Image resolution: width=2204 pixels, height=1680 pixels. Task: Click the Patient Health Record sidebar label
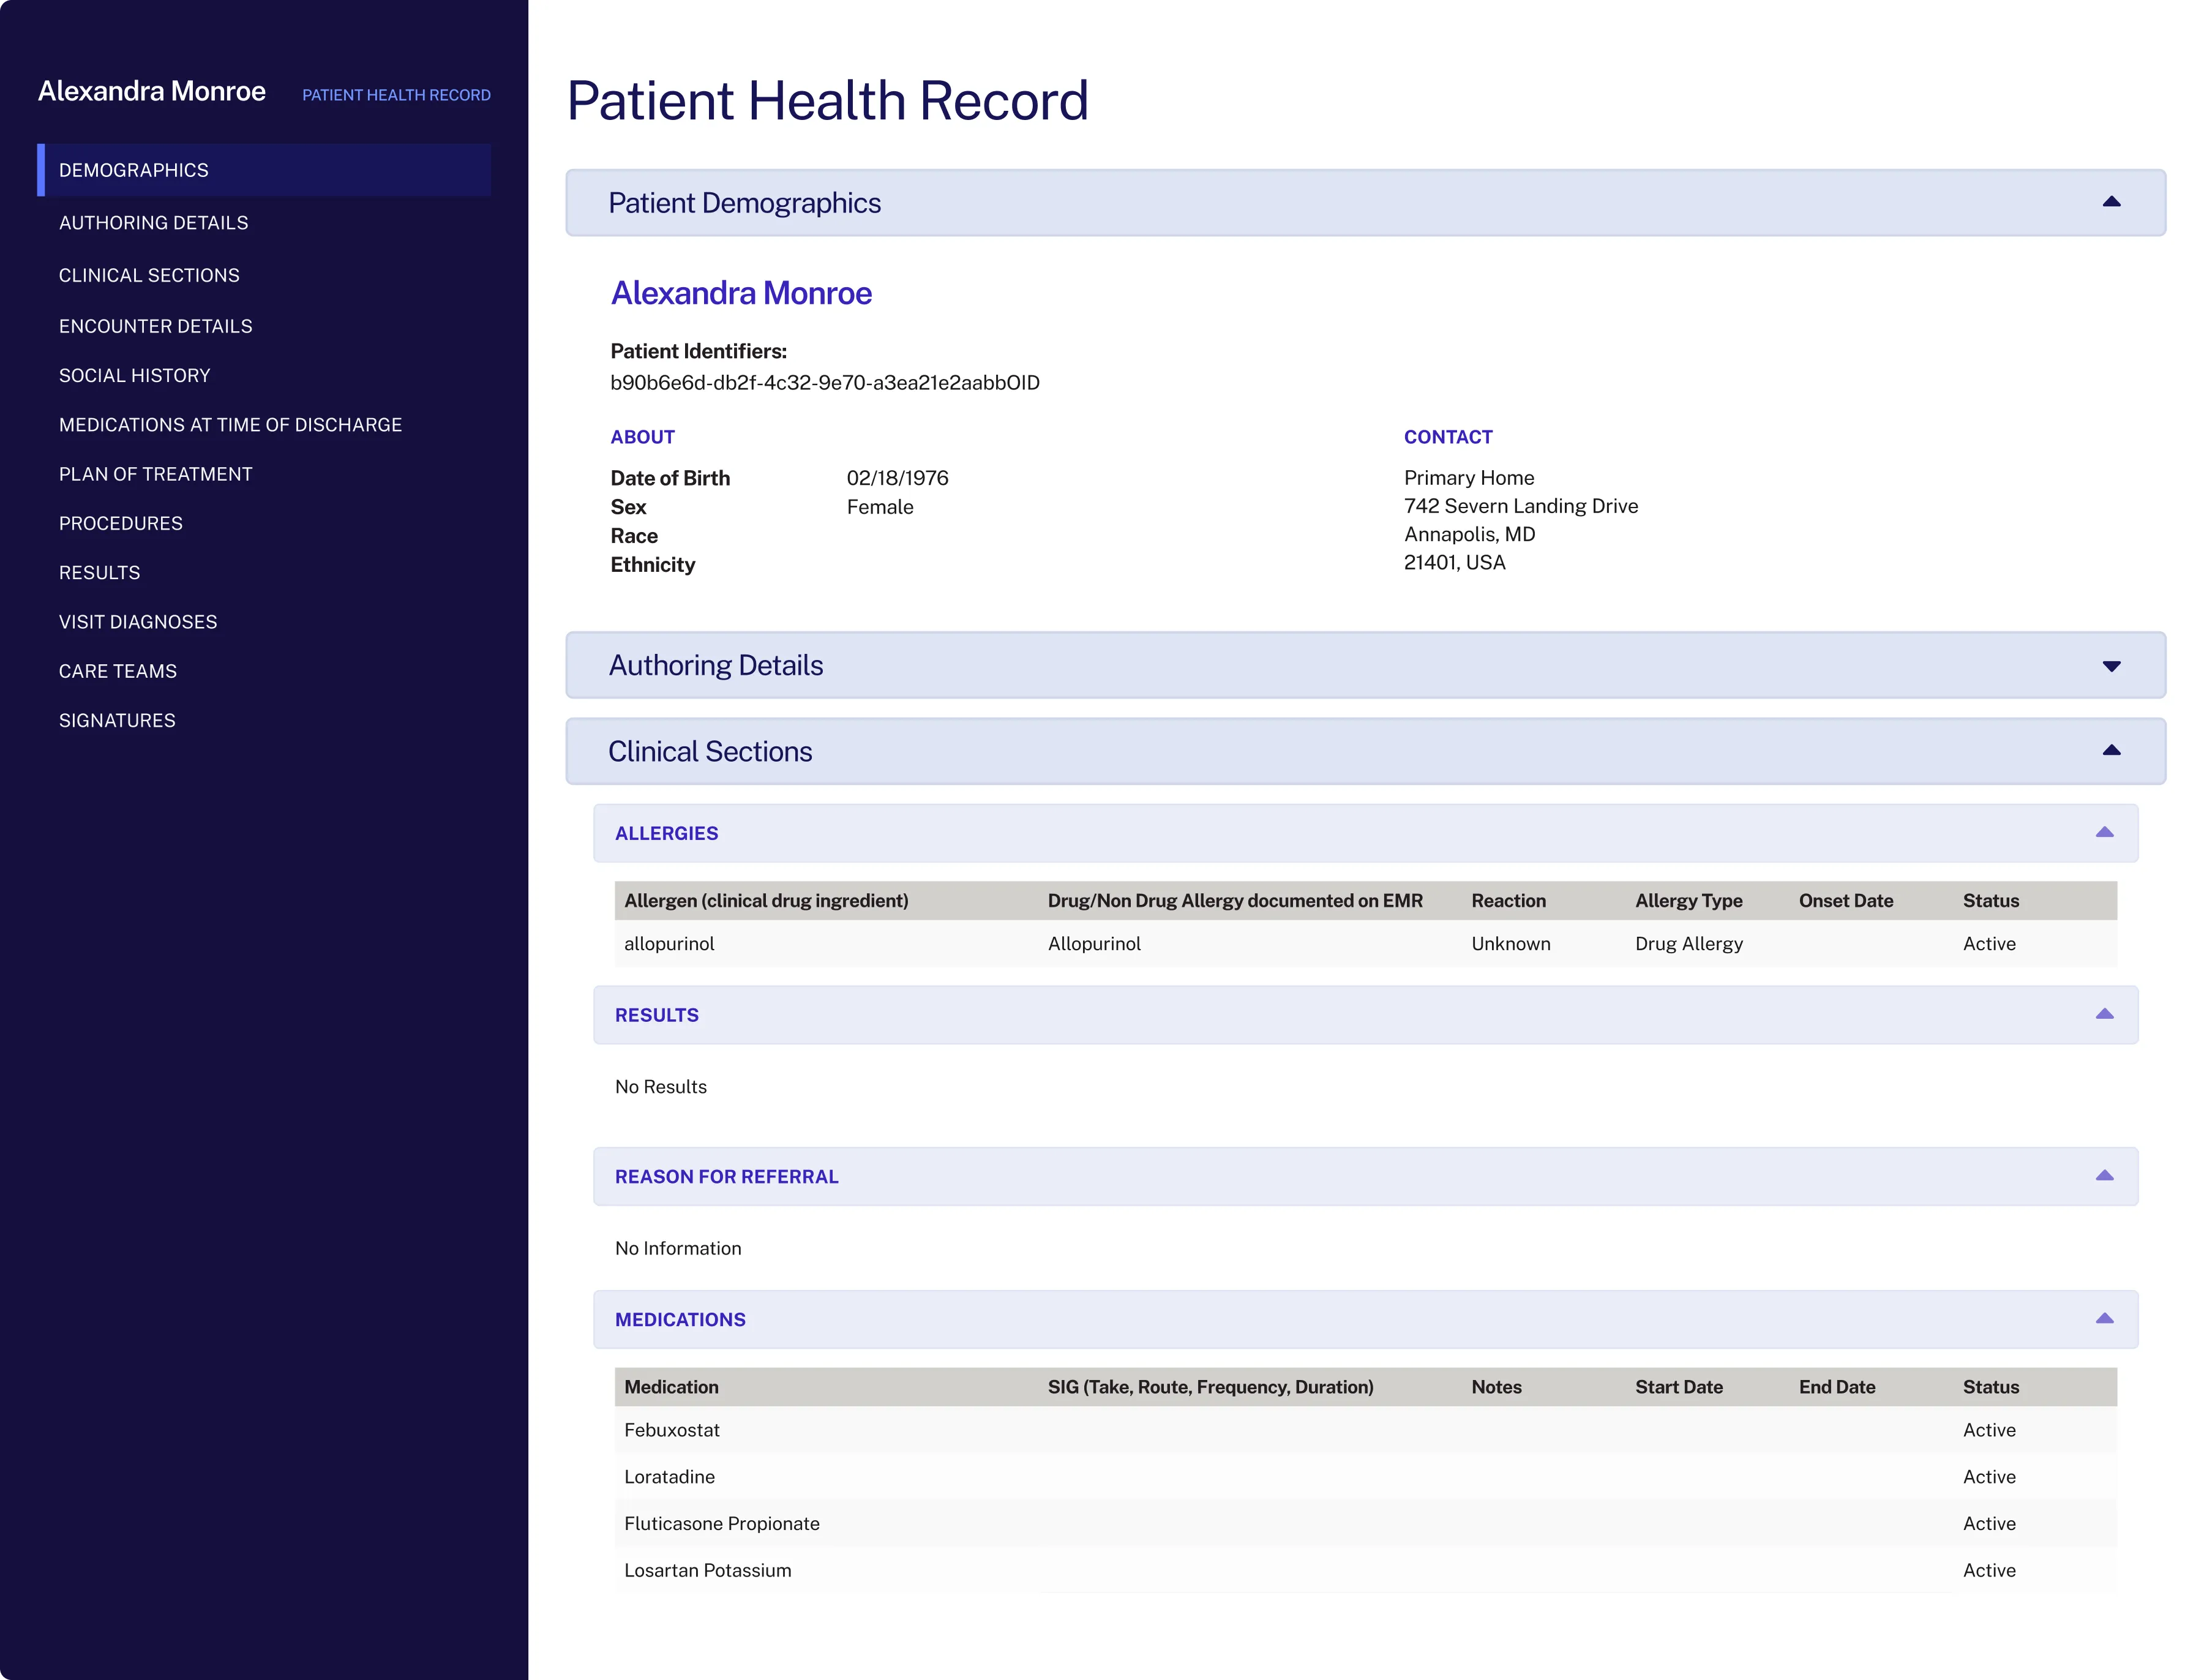coord(396,95)
